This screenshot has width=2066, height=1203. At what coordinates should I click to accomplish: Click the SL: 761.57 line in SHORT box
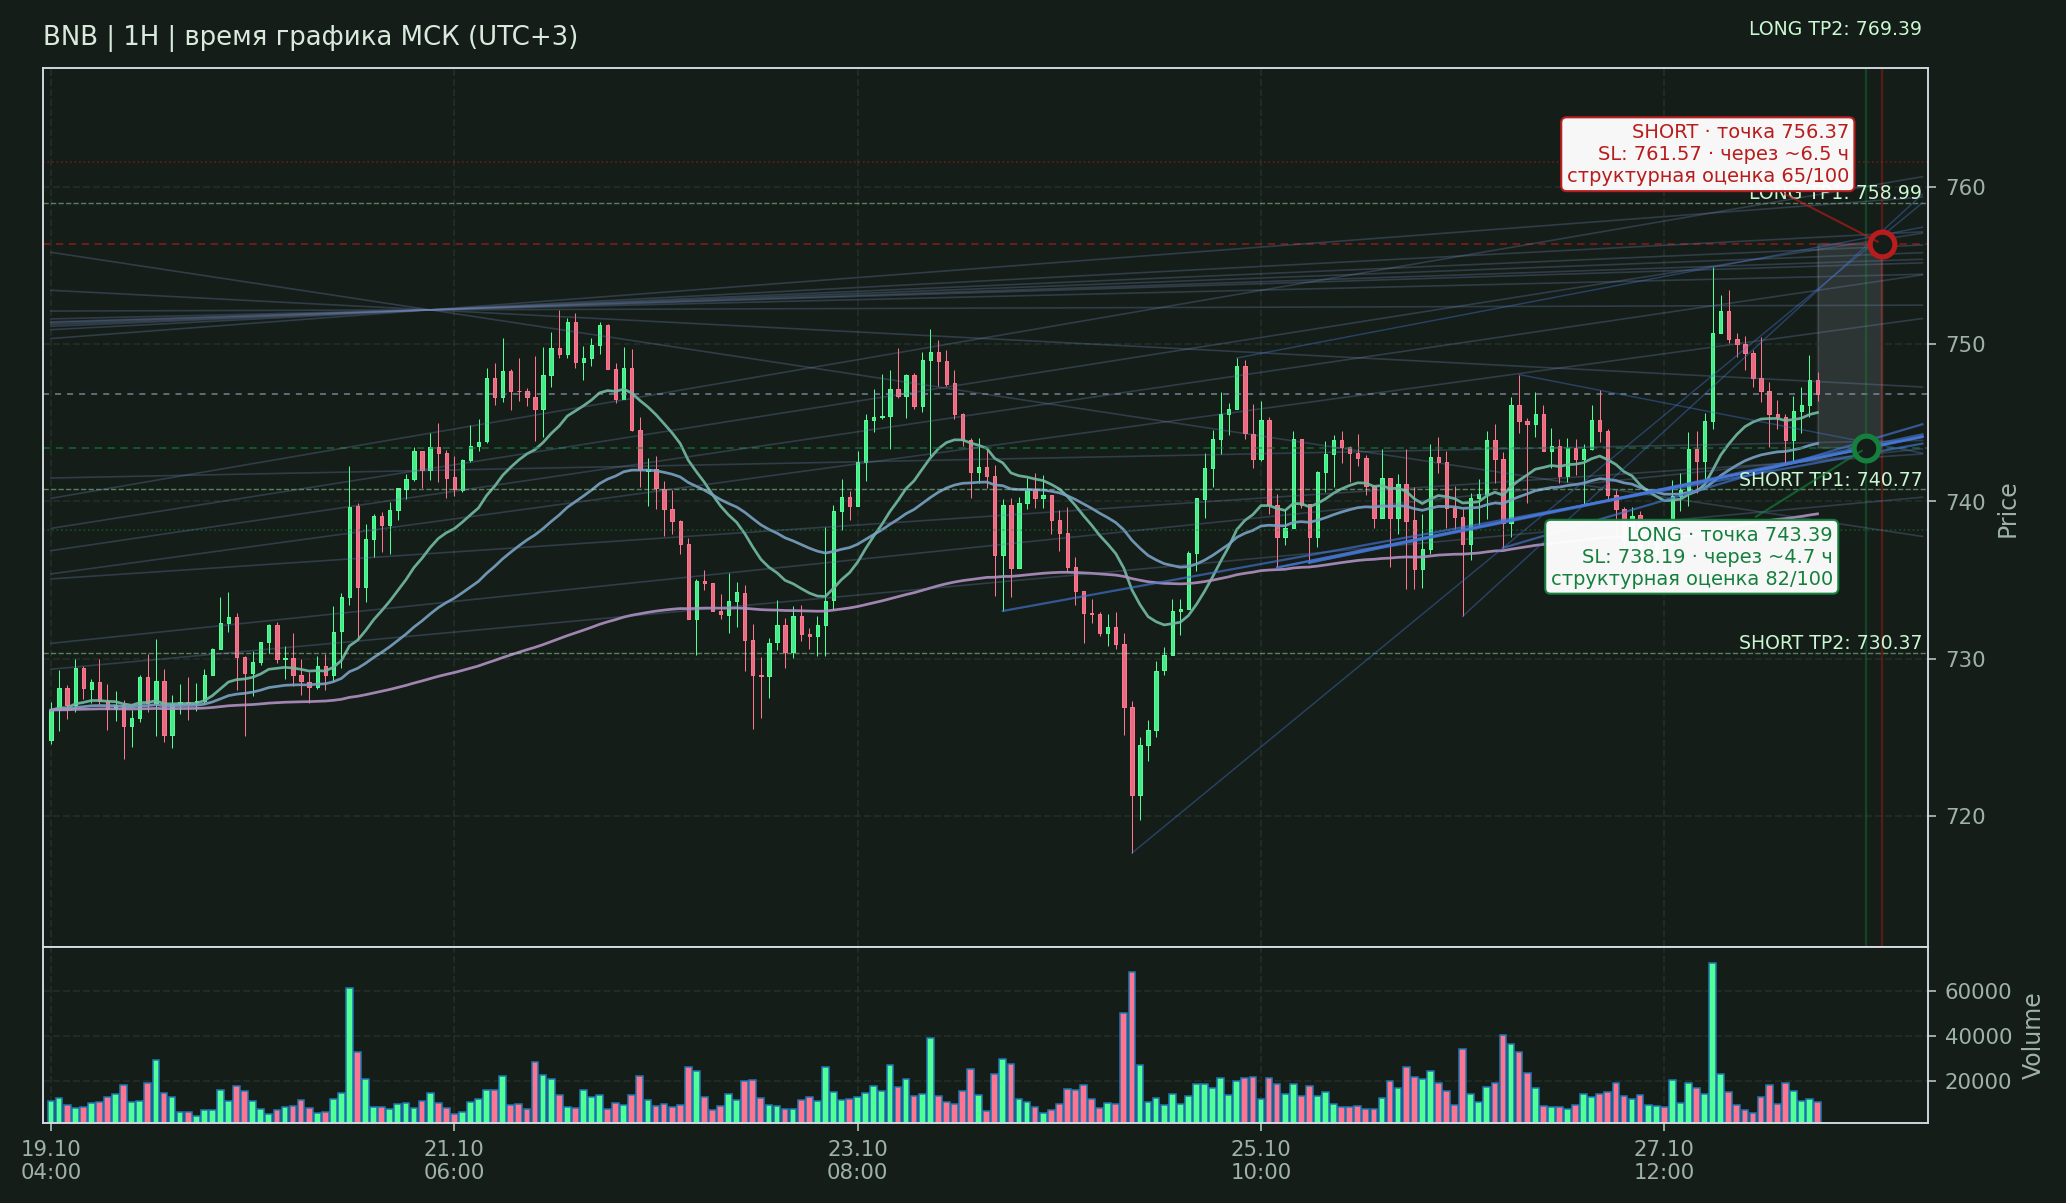[1723, 154]
